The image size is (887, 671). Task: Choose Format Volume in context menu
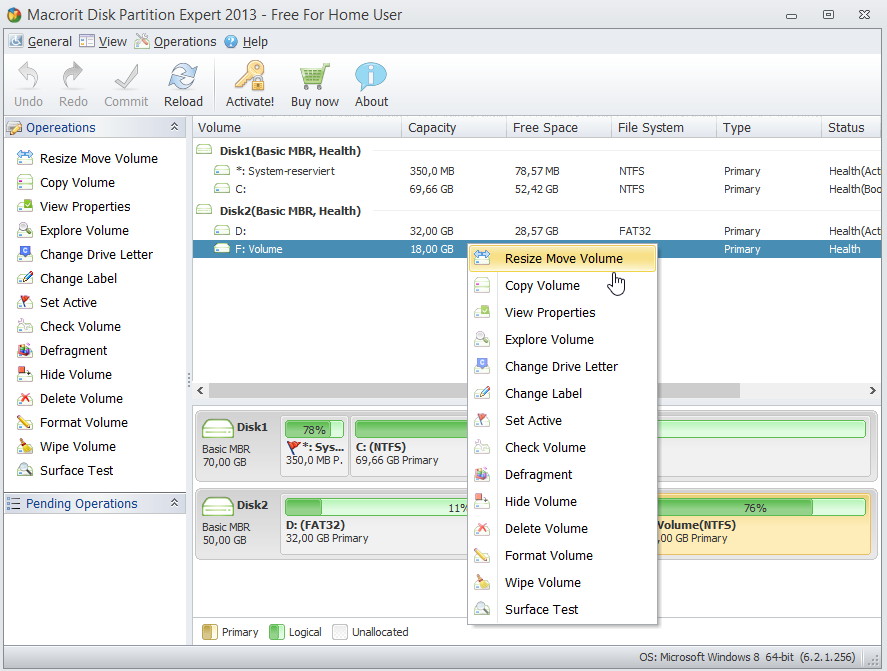coord(563,556)
